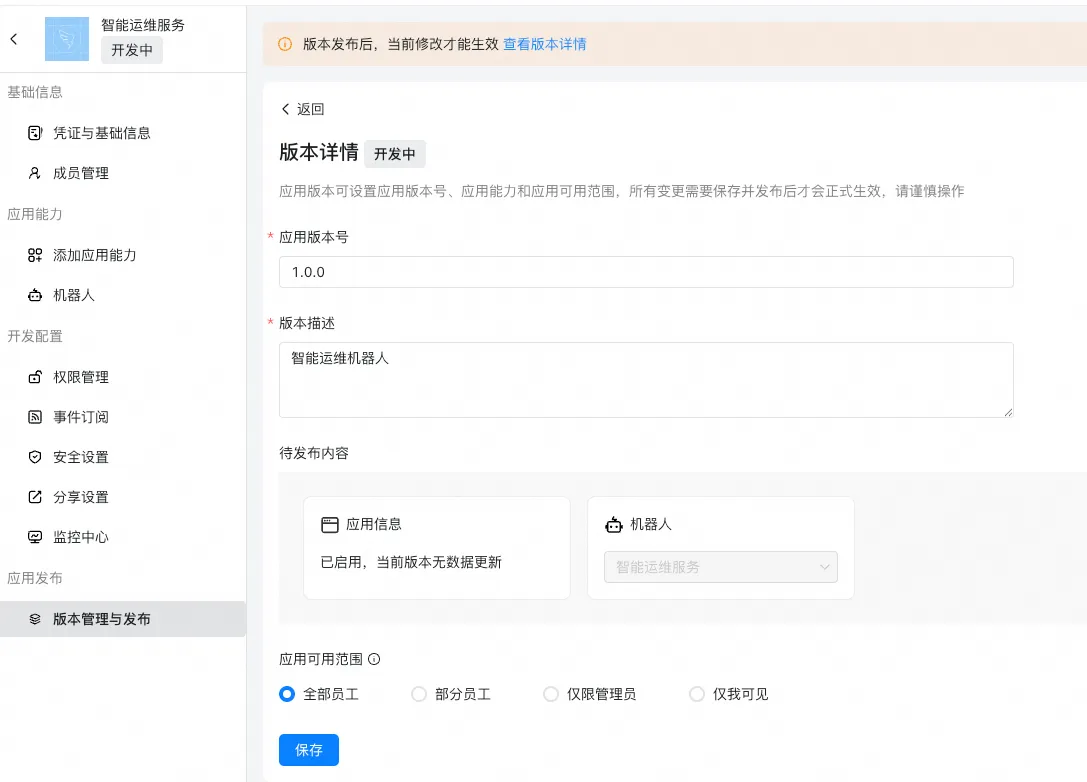Viewport: 1087px width, 782px height.
Task: Click the 保存 button
Action: click(x=308, y=750)
